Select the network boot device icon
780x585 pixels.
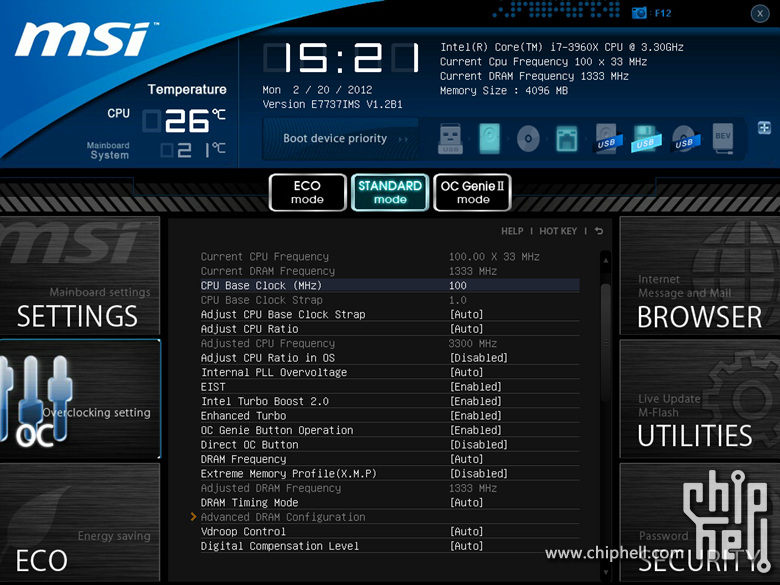pyautogui.click(x=567, y=139)
